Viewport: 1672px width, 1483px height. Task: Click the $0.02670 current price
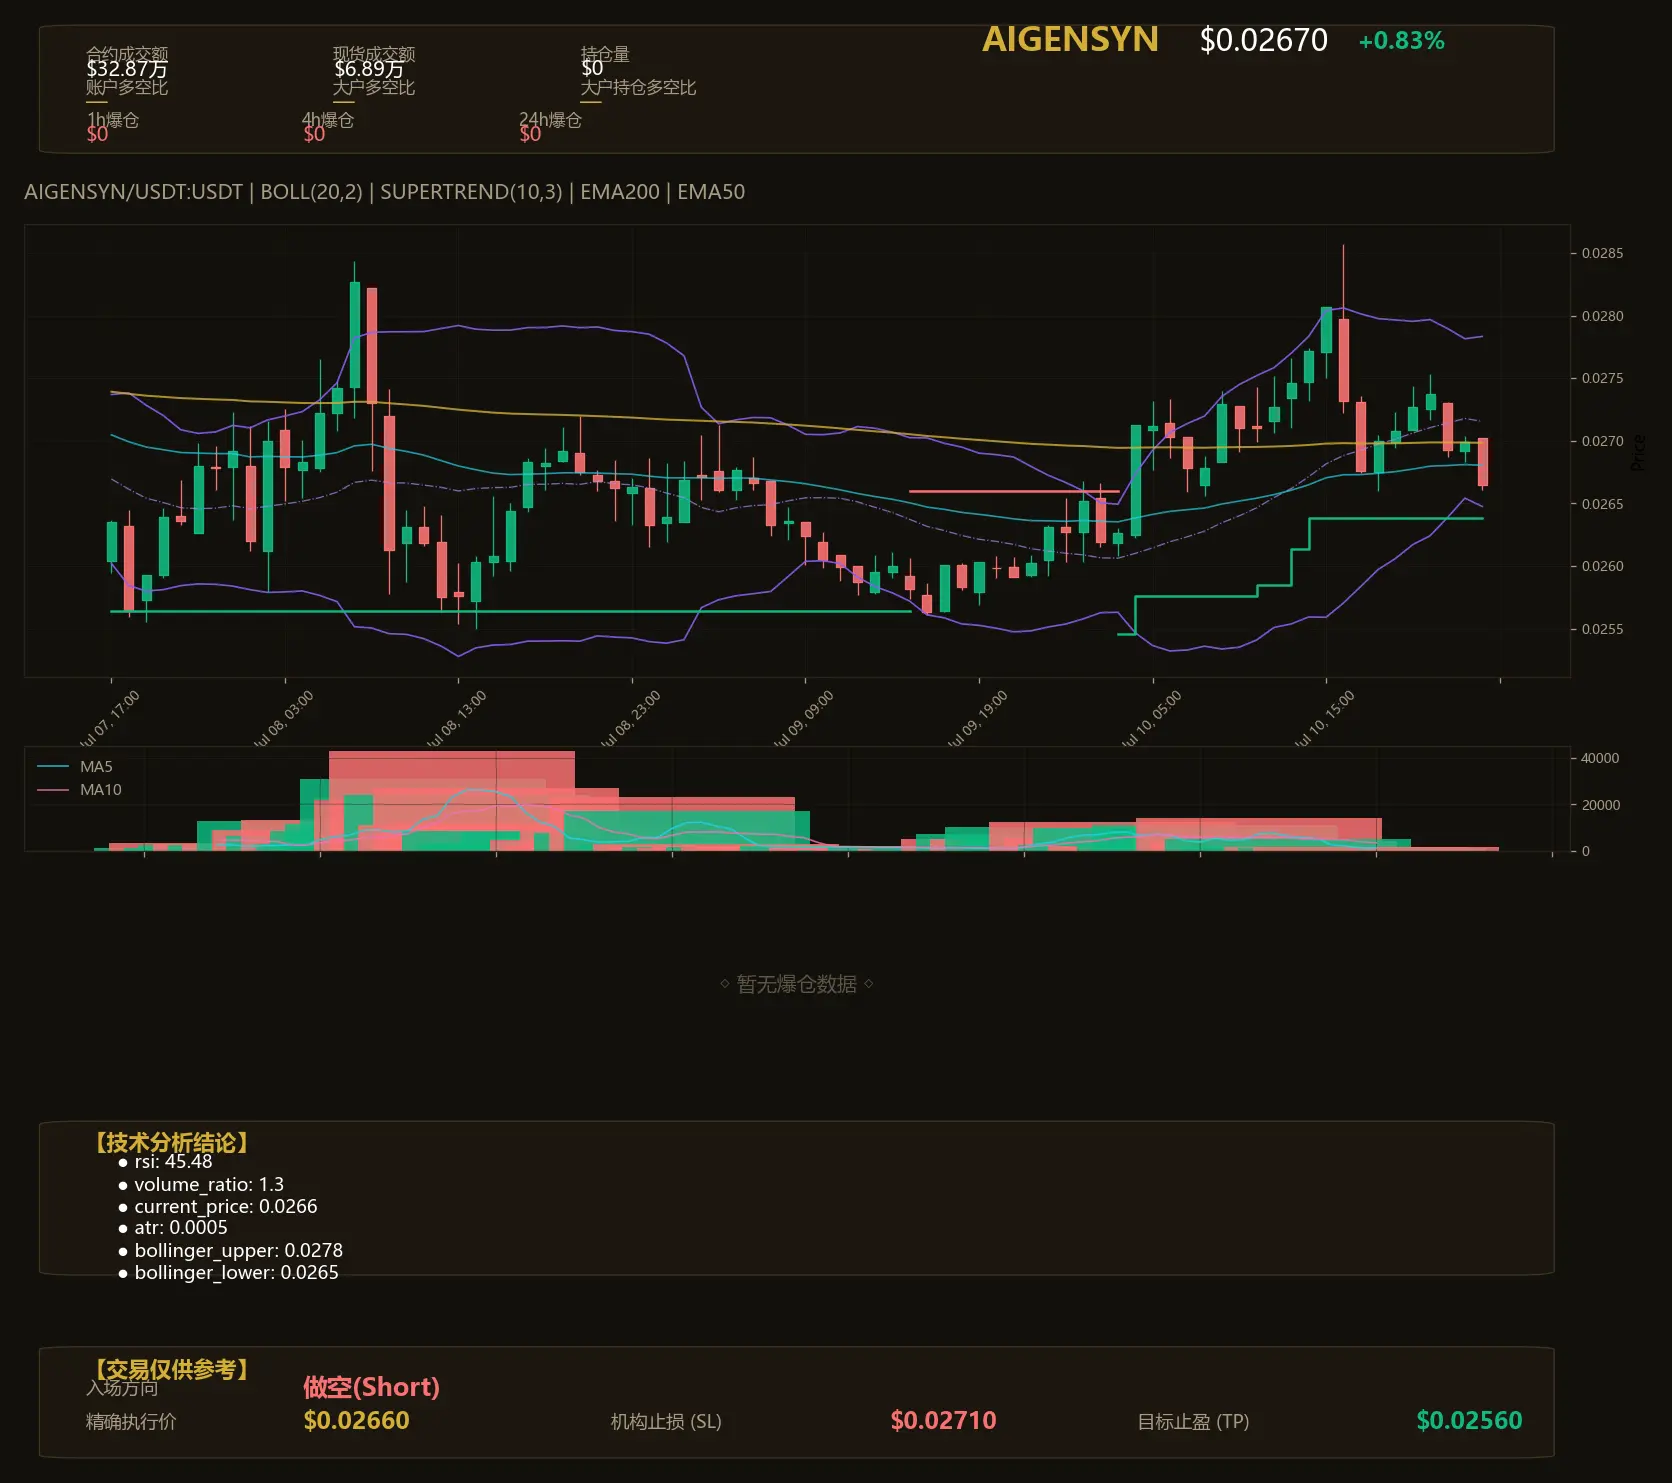(x=1264, y=40)
